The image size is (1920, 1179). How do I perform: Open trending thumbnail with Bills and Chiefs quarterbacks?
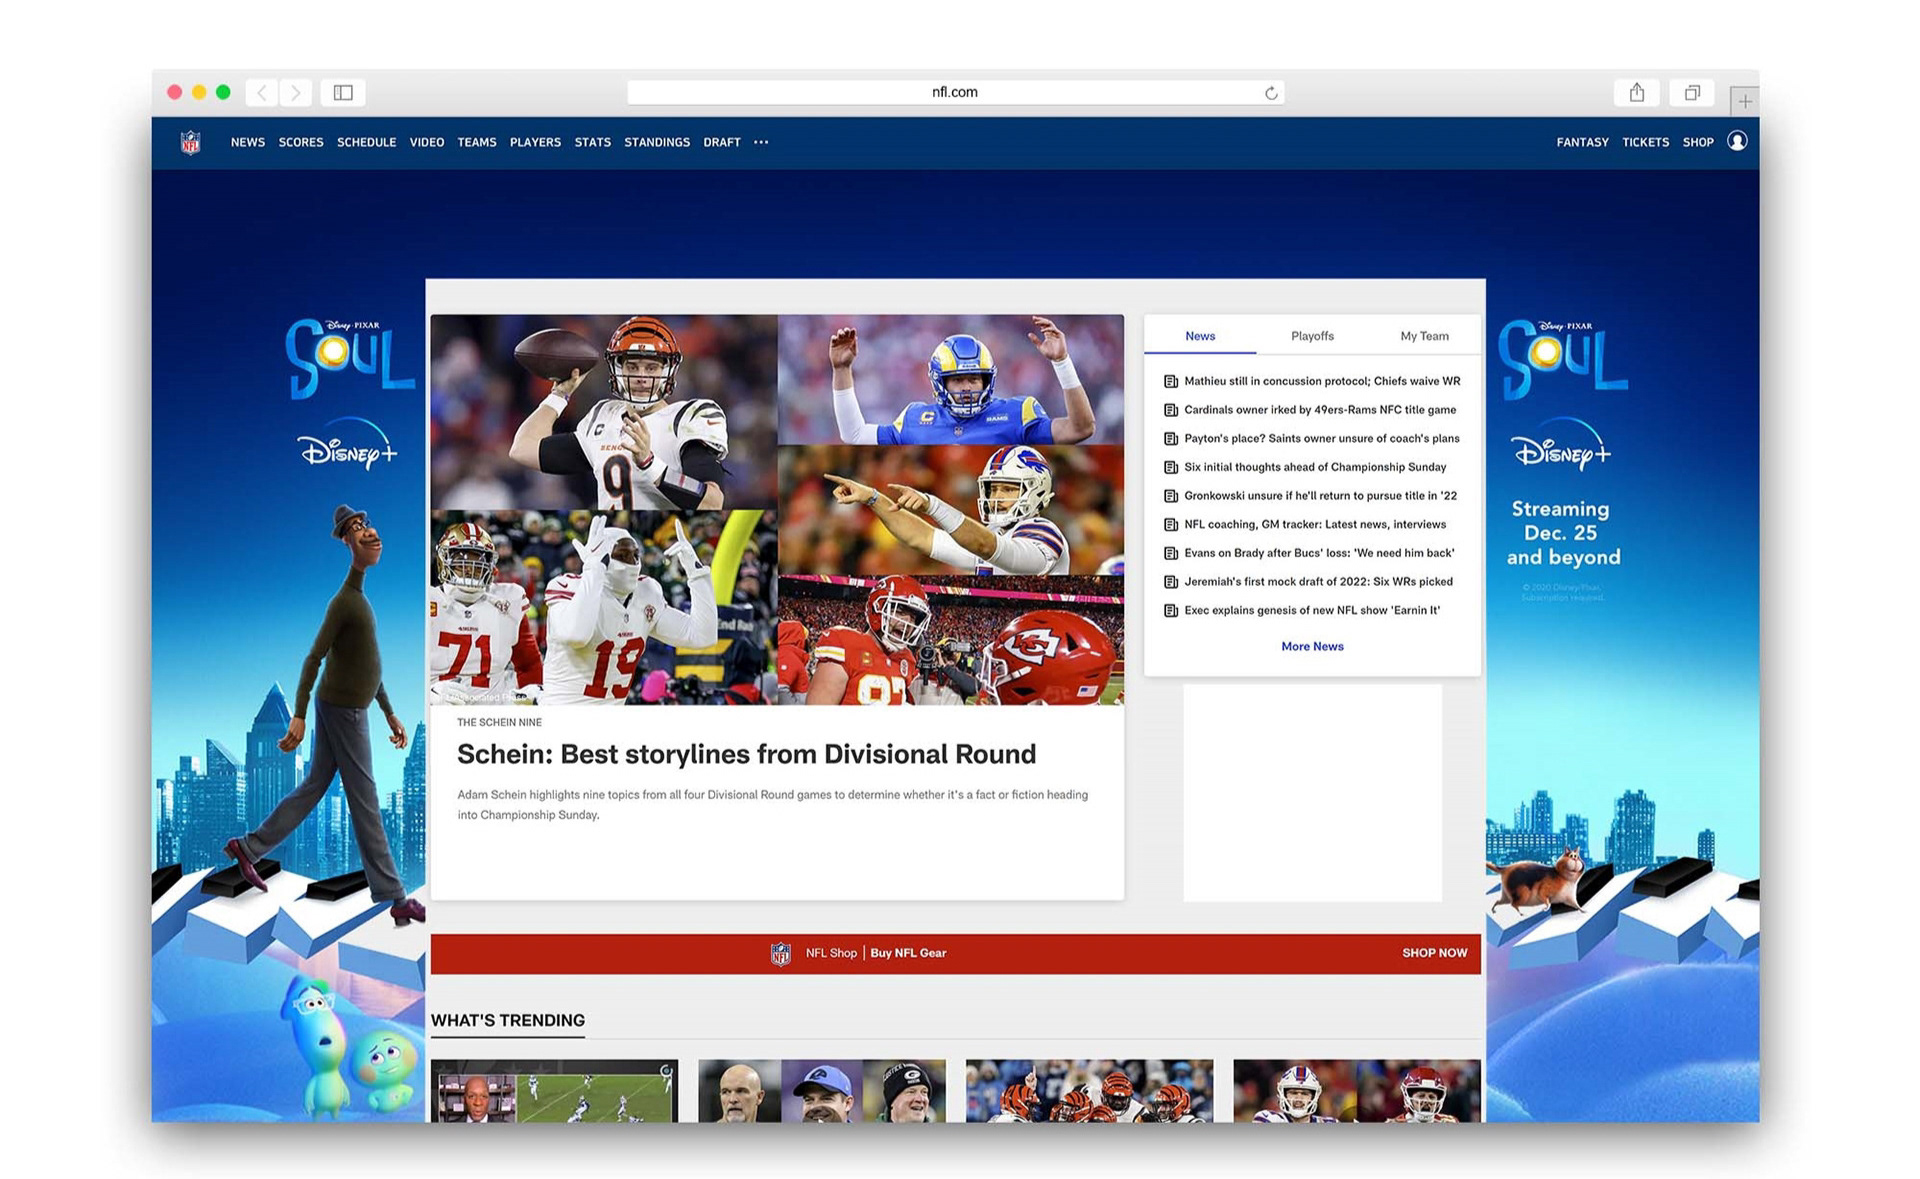[1357, 1091]
